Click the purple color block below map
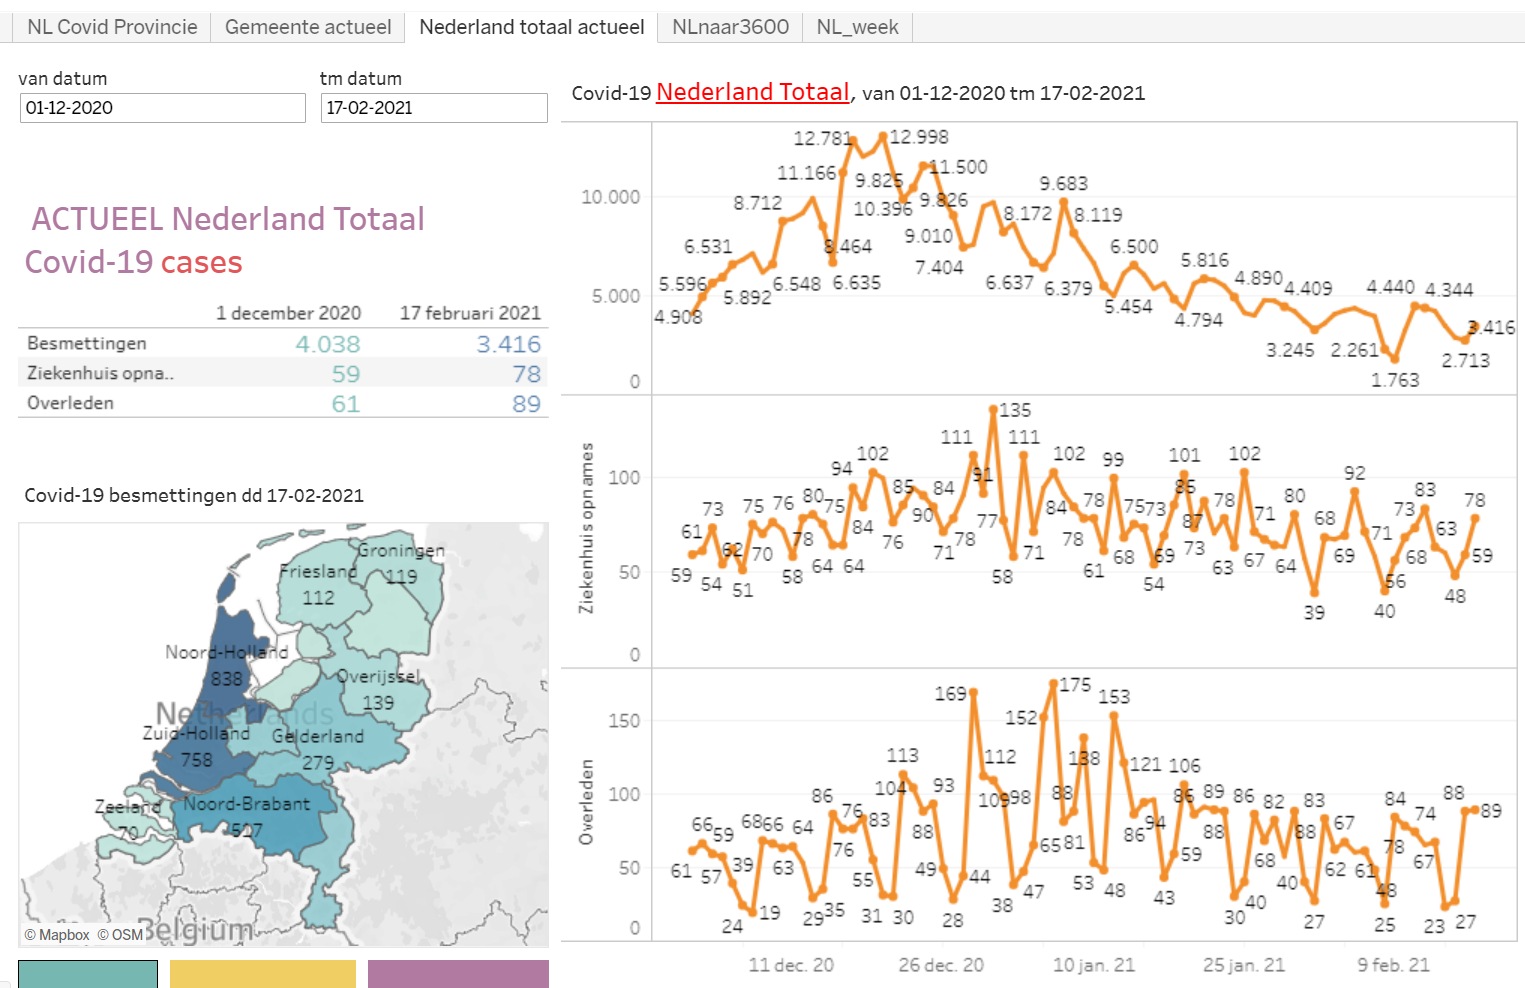 [458, 974]
